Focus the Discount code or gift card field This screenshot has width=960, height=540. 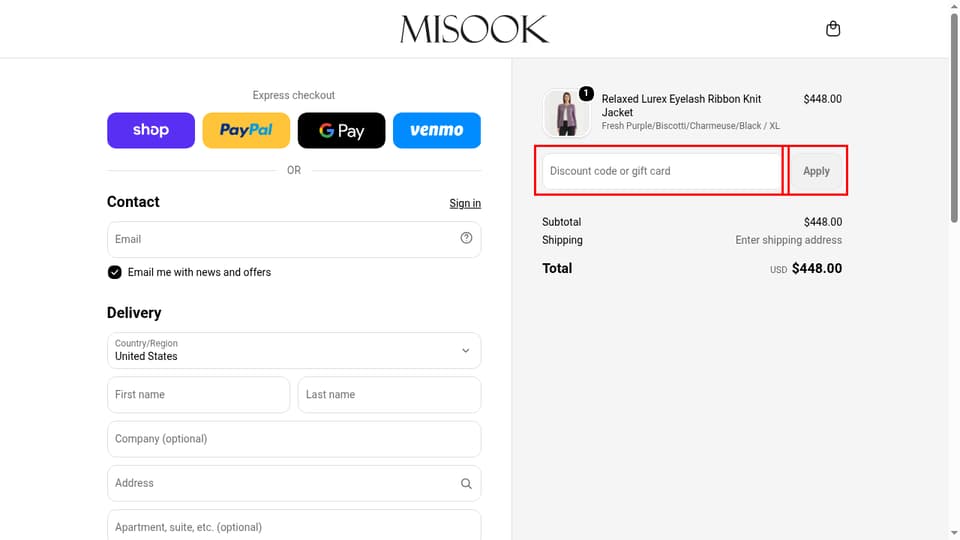pos(661,171)
